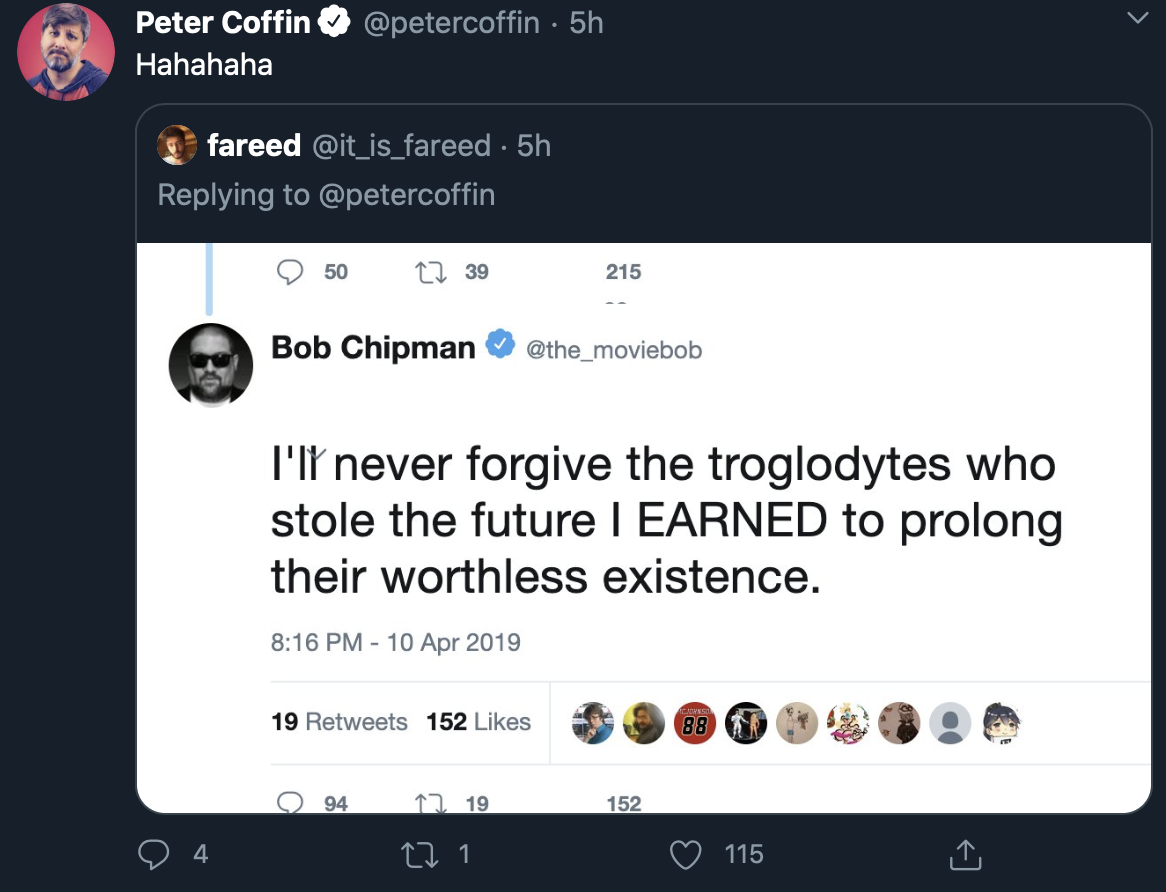
Task: Open Peter Coffin's profile picture
Action: point(65,51)
